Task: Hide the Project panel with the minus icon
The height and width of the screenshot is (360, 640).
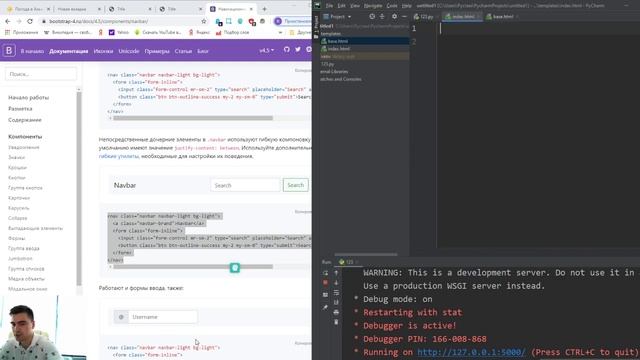Action: [x=404, y=16]
